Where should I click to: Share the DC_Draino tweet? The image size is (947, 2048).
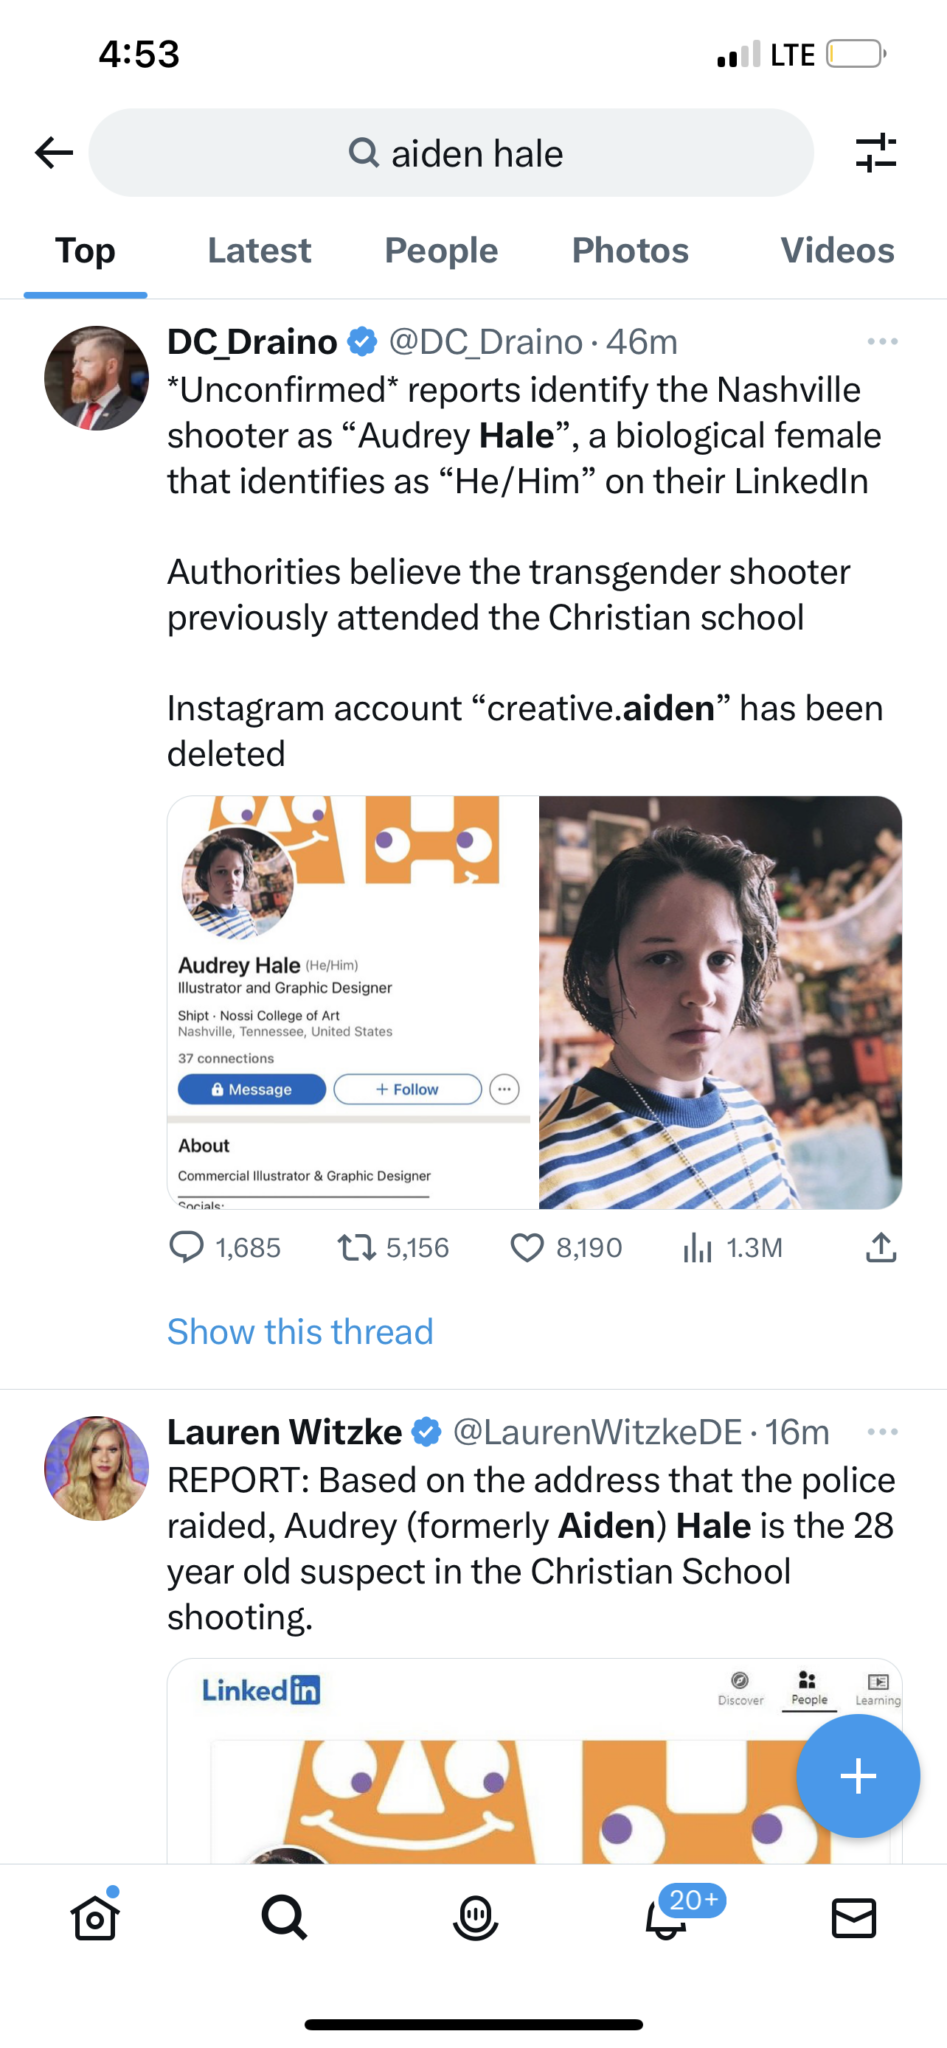pyautogui.click(x=880, y=1247)
